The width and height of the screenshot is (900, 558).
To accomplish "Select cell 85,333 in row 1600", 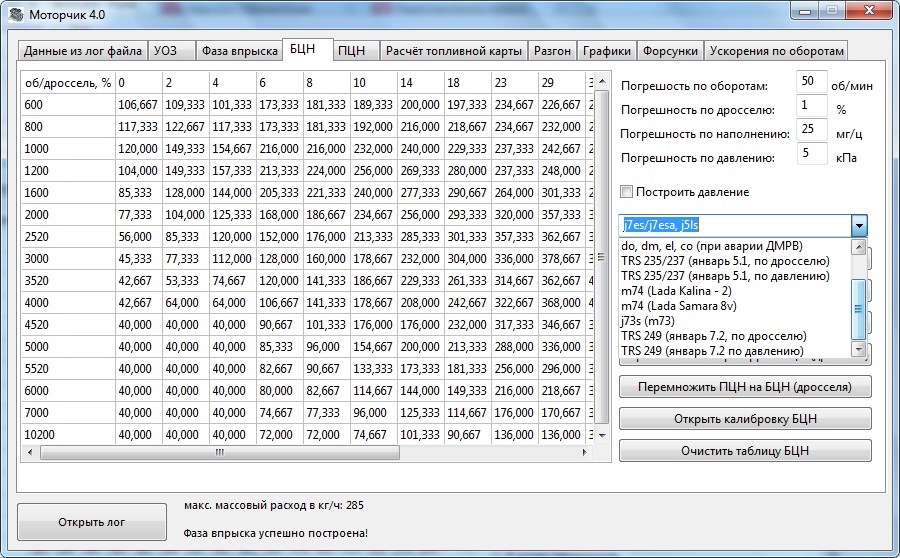I will (138, 193).
